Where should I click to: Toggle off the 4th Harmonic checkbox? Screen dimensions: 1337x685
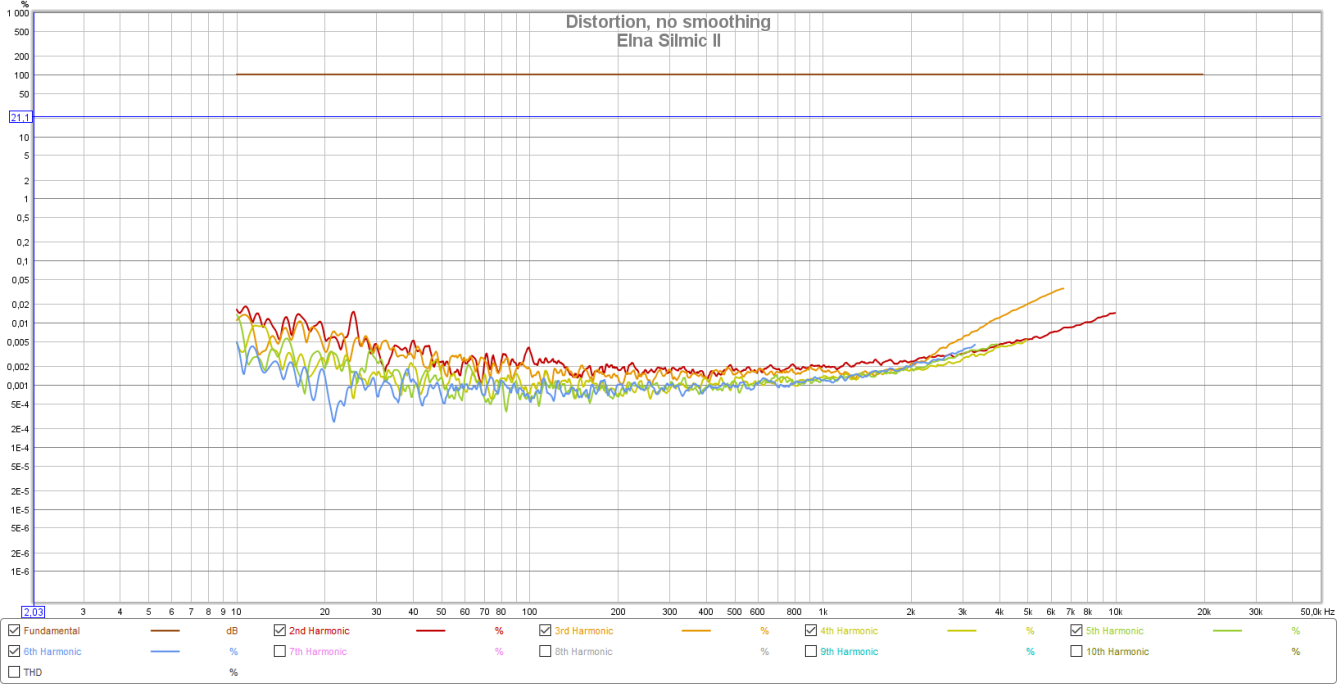(x=811, y=631)
